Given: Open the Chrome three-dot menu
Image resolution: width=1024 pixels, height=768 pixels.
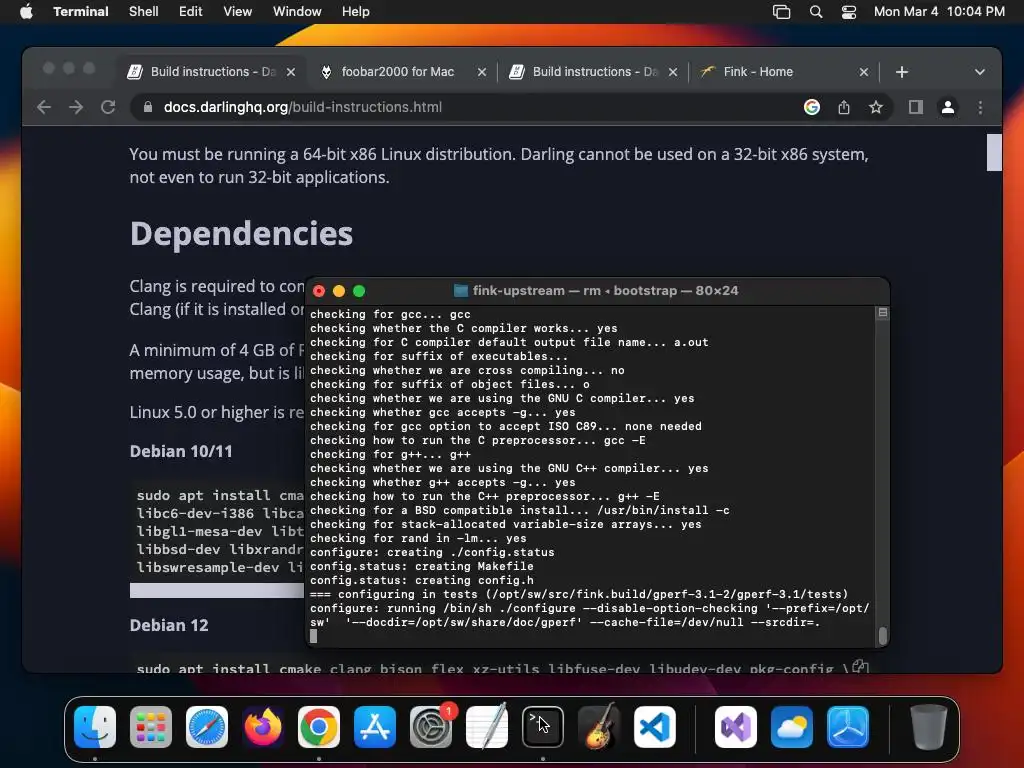Looking at the screenshot, I should (980, 107).
